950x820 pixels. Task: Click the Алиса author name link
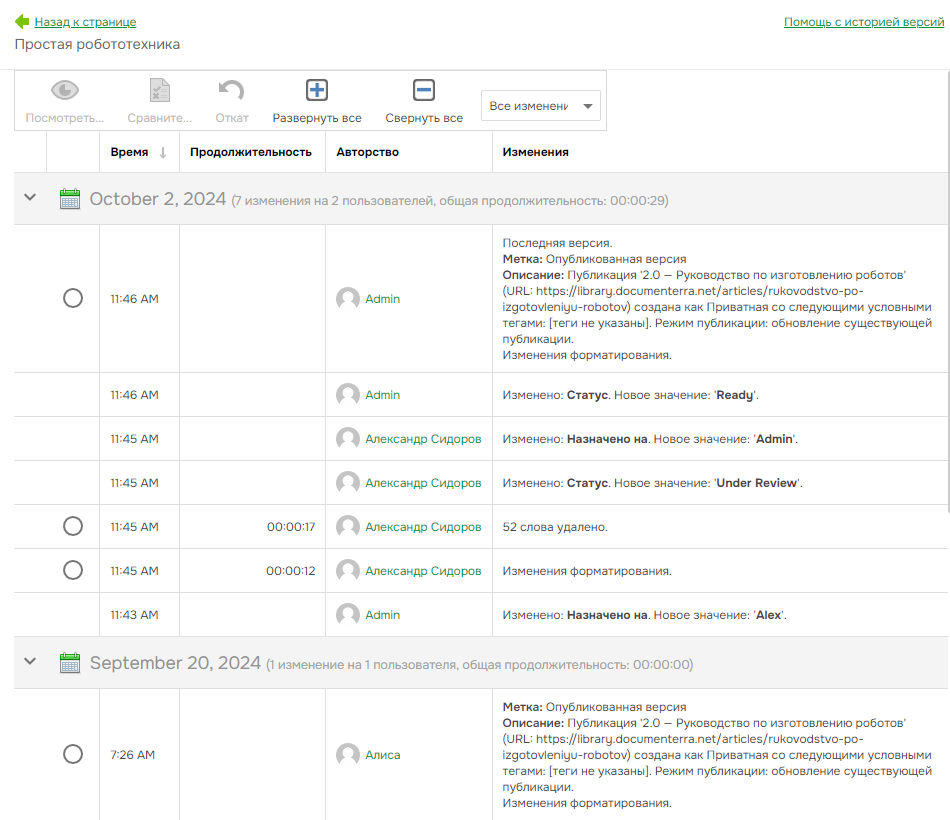[382, 755]
